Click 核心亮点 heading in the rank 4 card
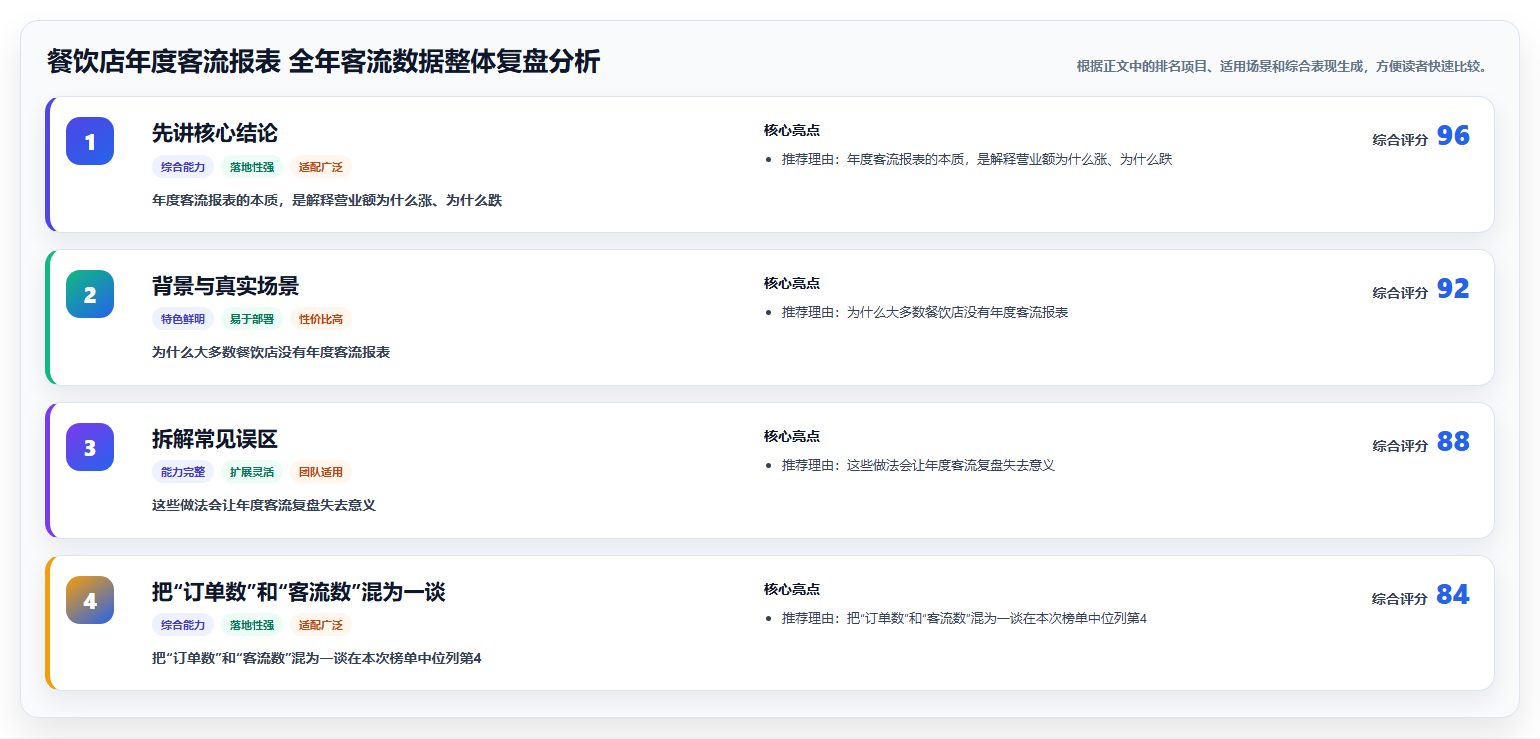1540x739 pixels. [x=792, y=589]
